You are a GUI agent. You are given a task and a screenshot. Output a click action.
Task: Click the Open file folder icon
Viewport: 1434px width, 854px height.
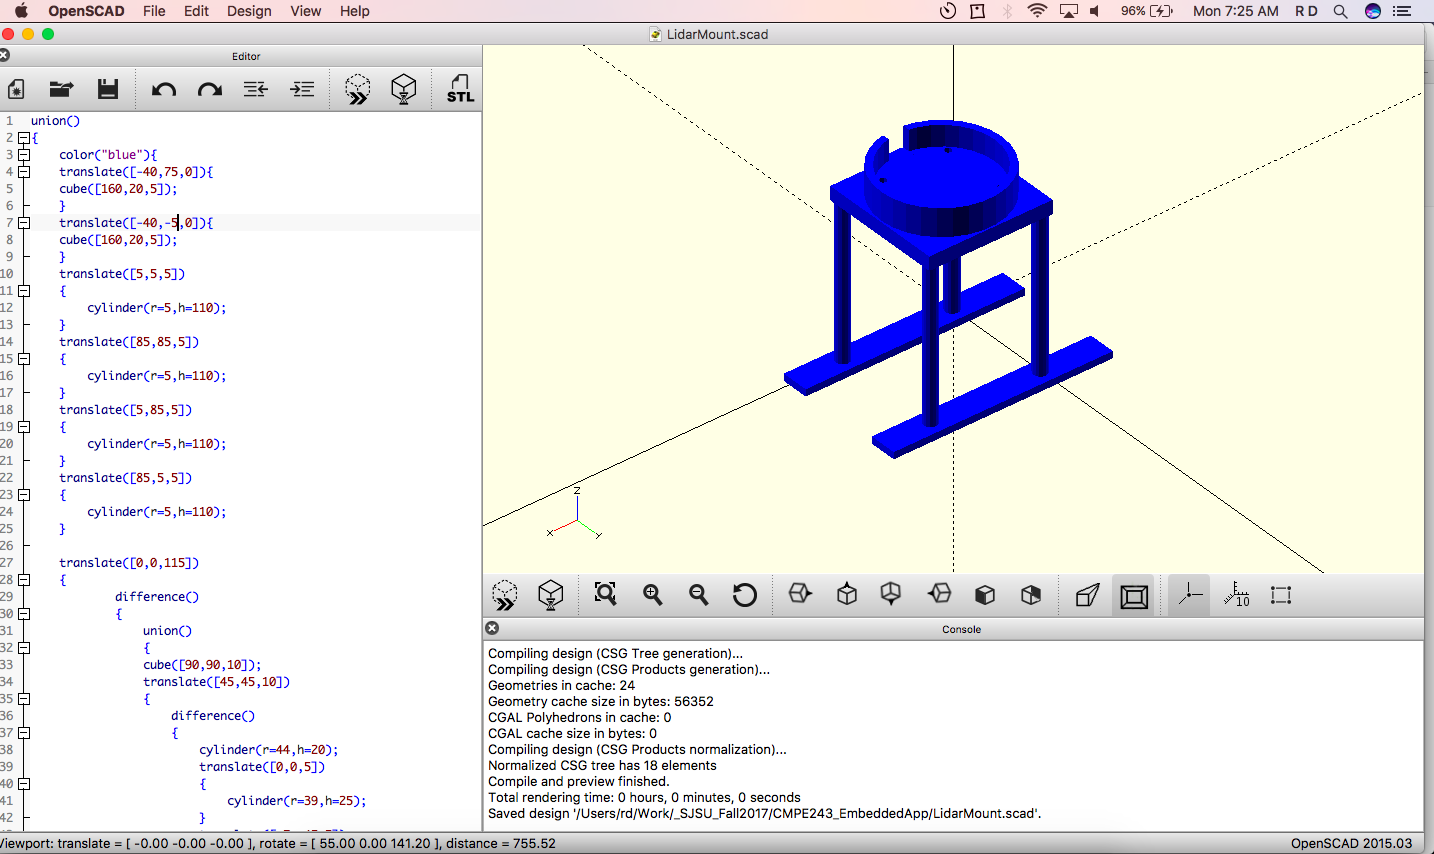coord(61,89)
